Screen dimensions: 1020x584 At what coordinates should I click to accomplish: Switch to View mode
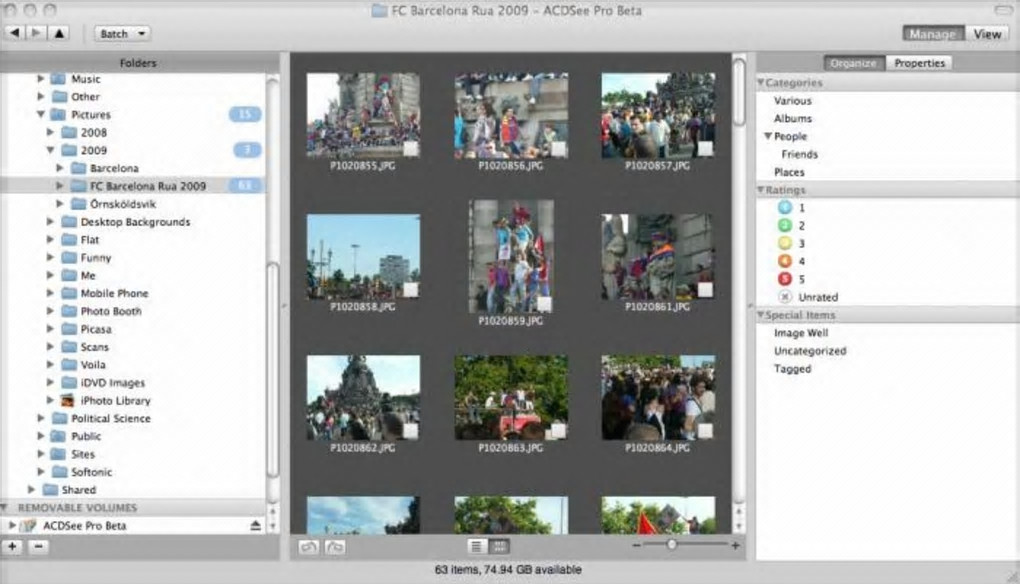[987, 34]
